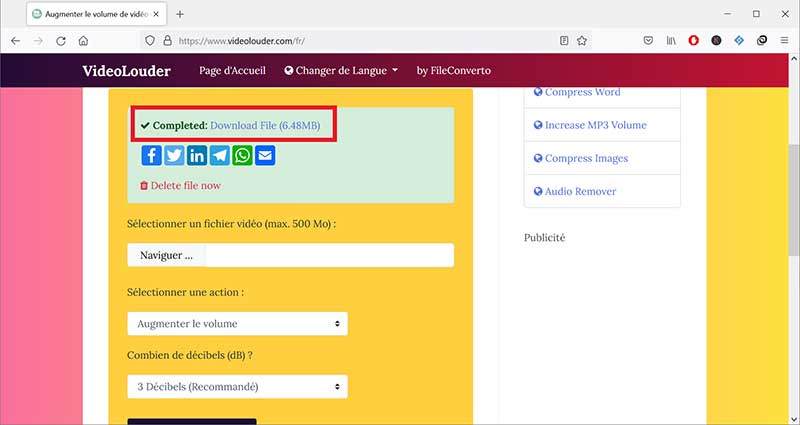Click the tracking protection shield icon
The width and height of the screenshot is (800, 425).
[149, 41]
